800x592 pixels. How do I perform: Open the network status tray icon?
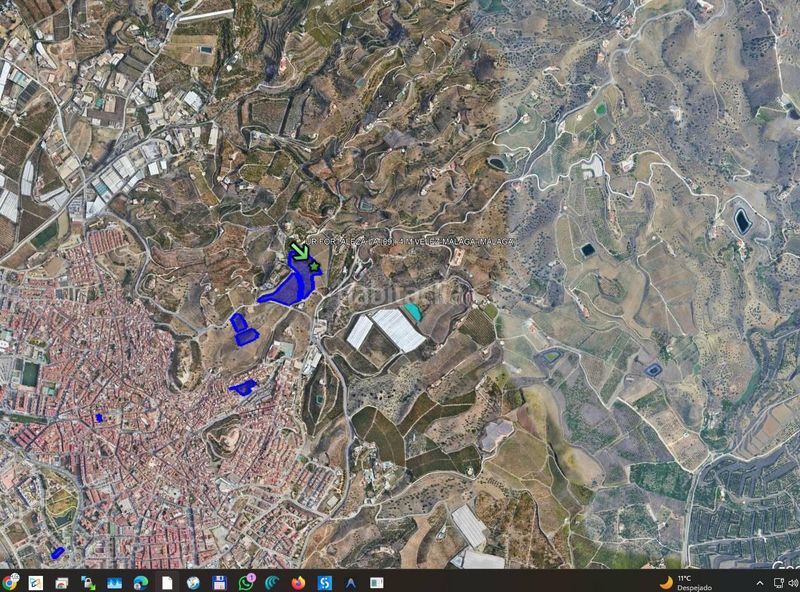point(779,583)
